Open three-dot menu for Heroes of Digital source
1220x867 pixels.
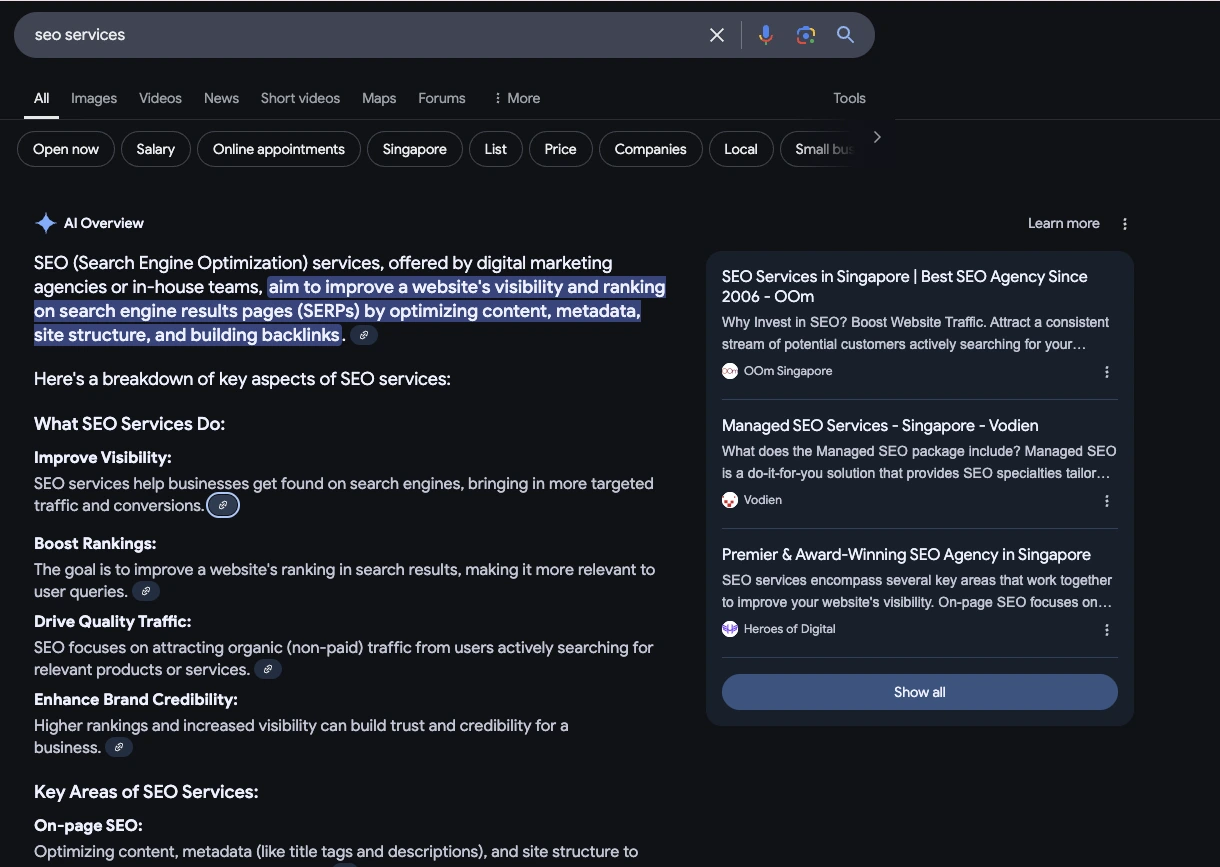[1107, 630]
